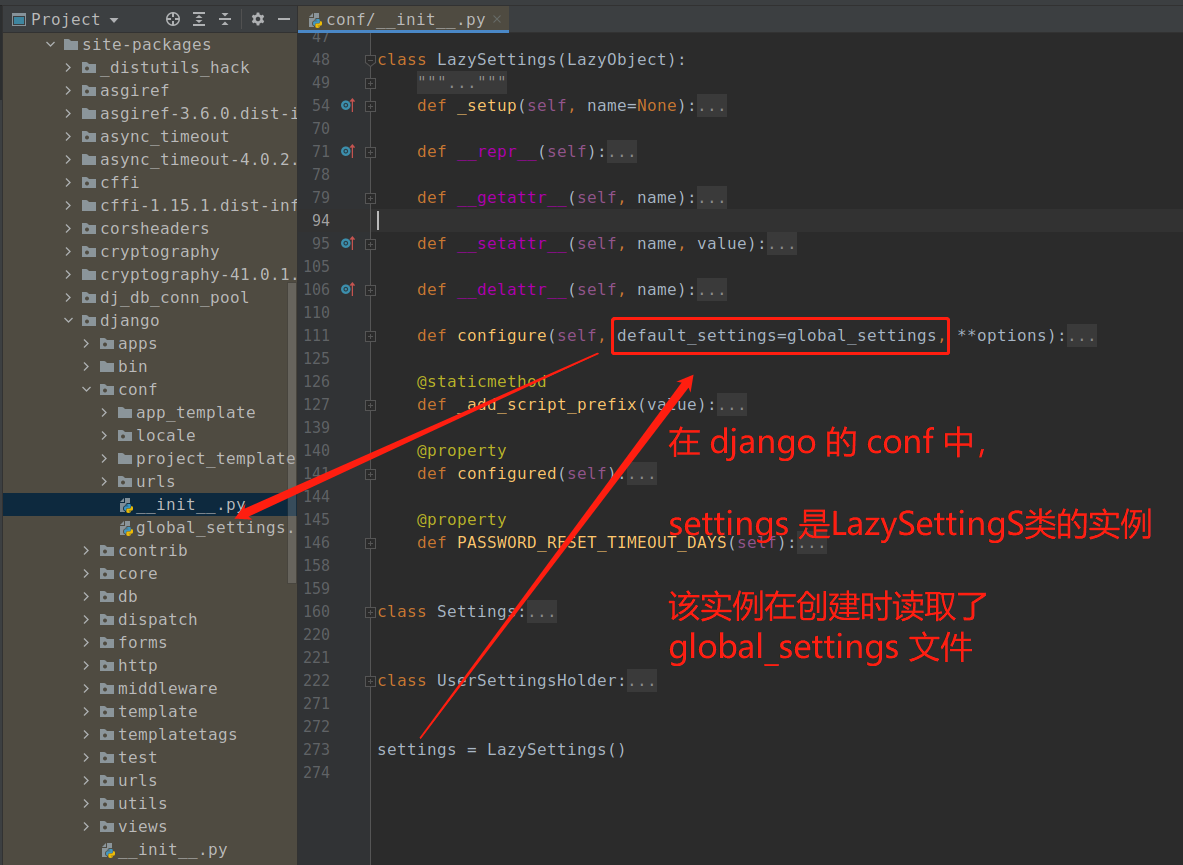Viewport: 1183px width, 865px height.
Task: Expand the asgiref folder
Action: click(x=69, y=90)
